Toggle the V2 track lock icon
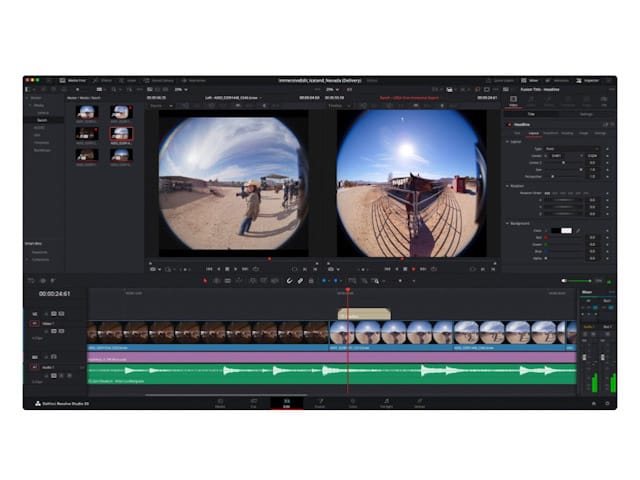This screenshot has height=480, width=640. (46, 314)
